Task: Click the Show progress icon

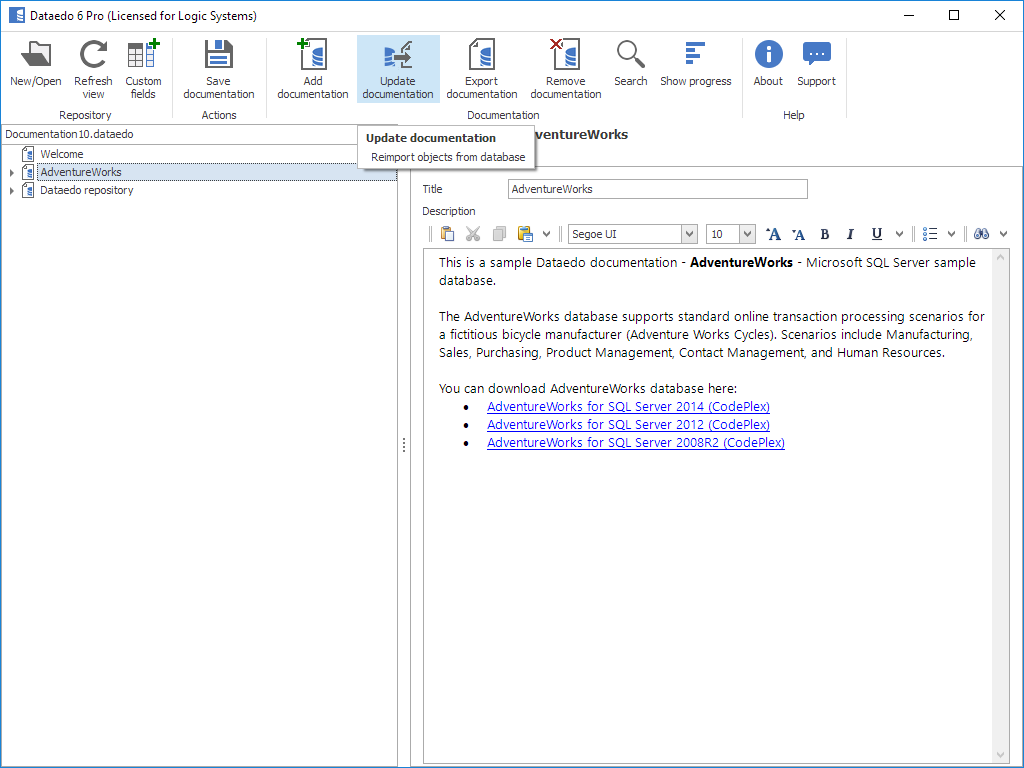Action: [x=695, y=56]
